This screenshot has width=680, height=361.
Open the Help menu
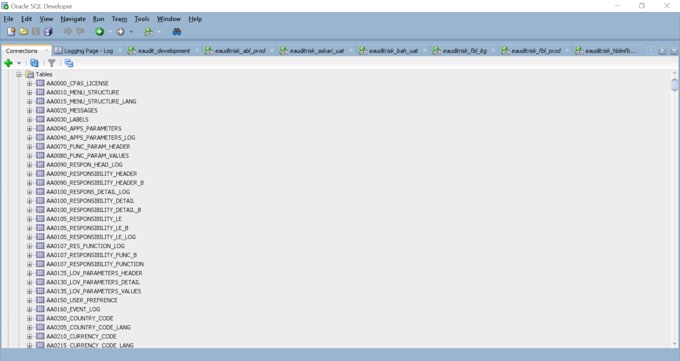click(195, 19)
